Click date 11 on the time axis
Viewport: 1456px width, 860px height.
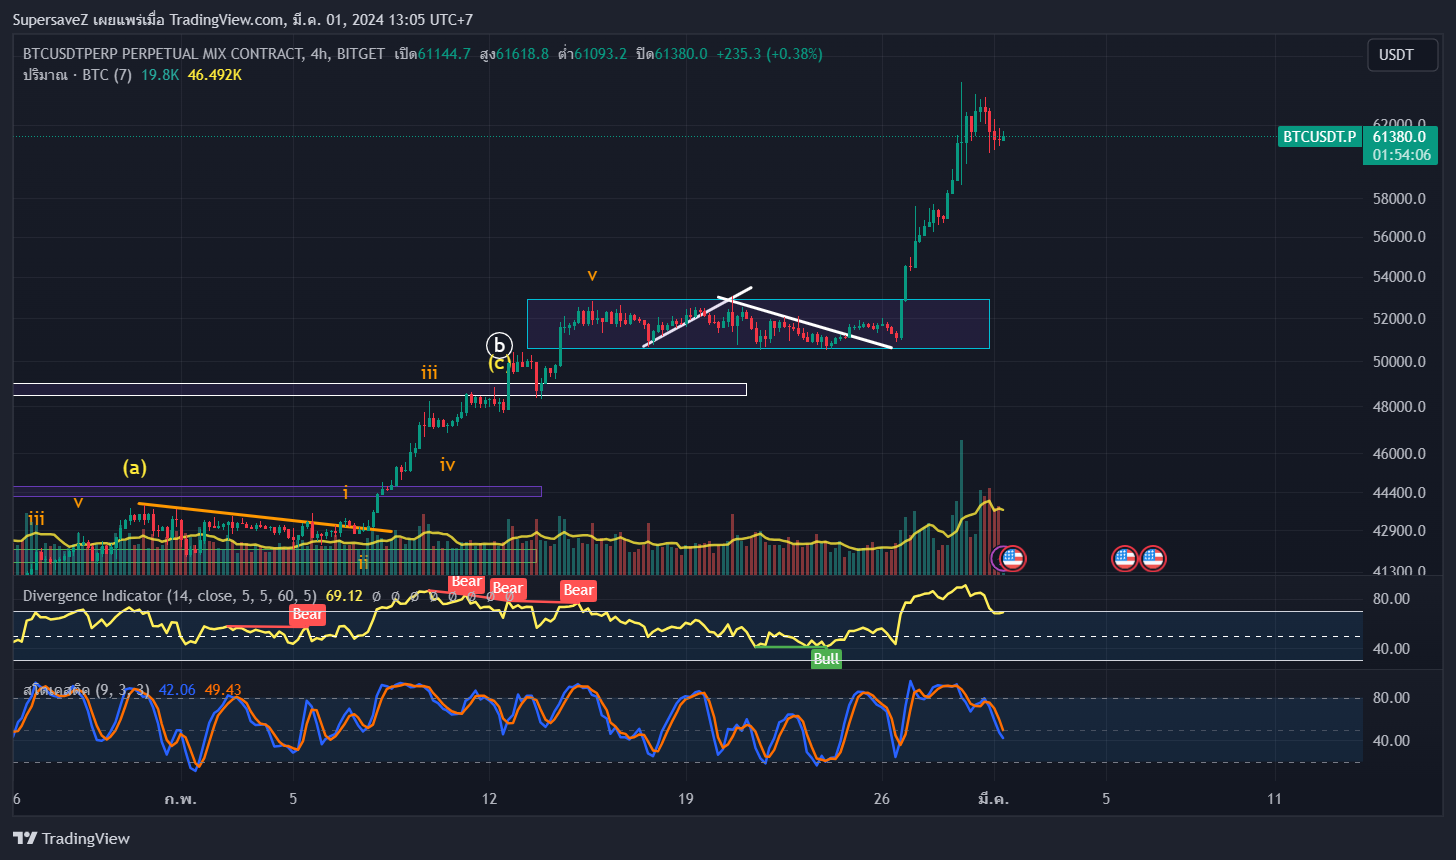[1274, 799]
